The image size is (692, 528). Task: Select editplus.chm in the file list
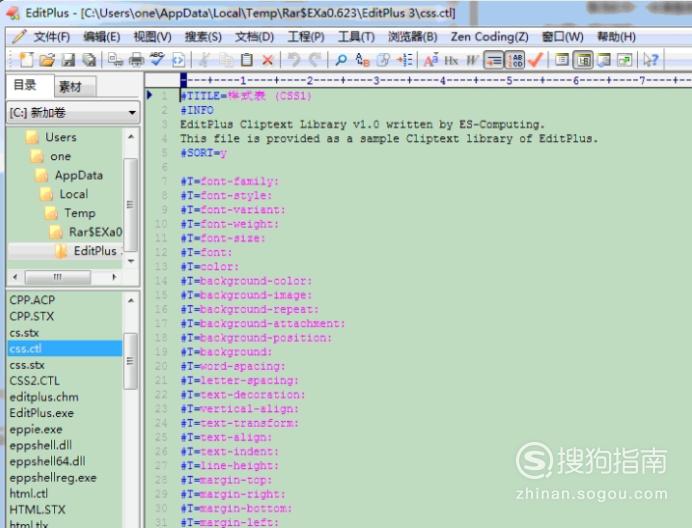44,397
